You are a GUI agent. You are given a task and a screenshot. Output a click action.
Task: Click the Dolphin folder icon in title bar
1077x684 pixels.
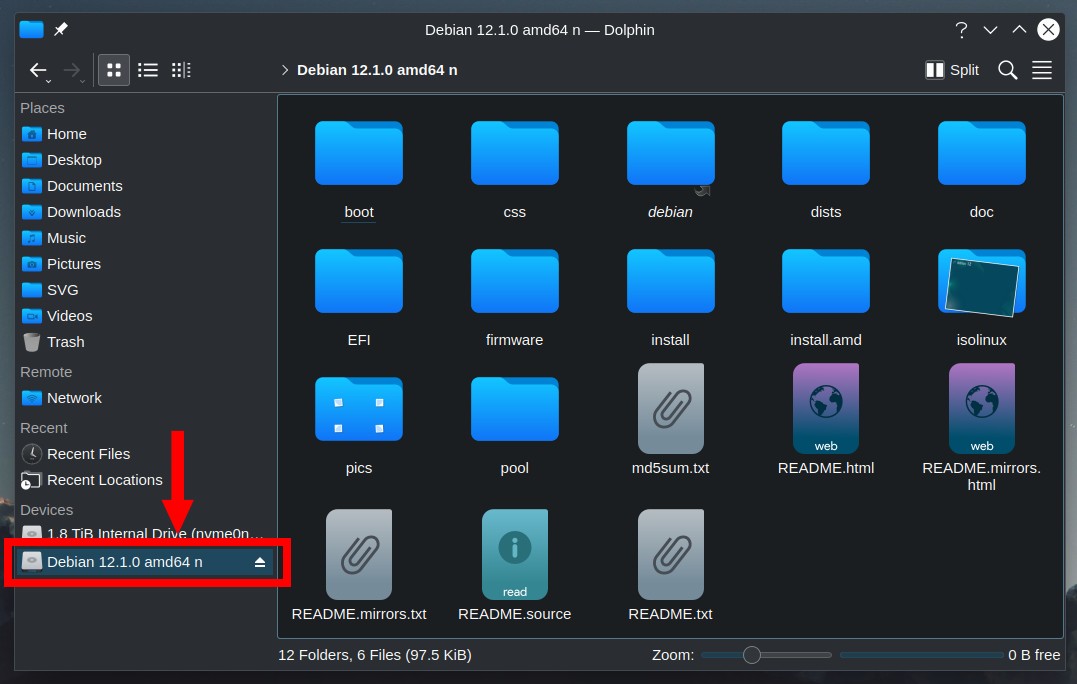tap(32, 29)
